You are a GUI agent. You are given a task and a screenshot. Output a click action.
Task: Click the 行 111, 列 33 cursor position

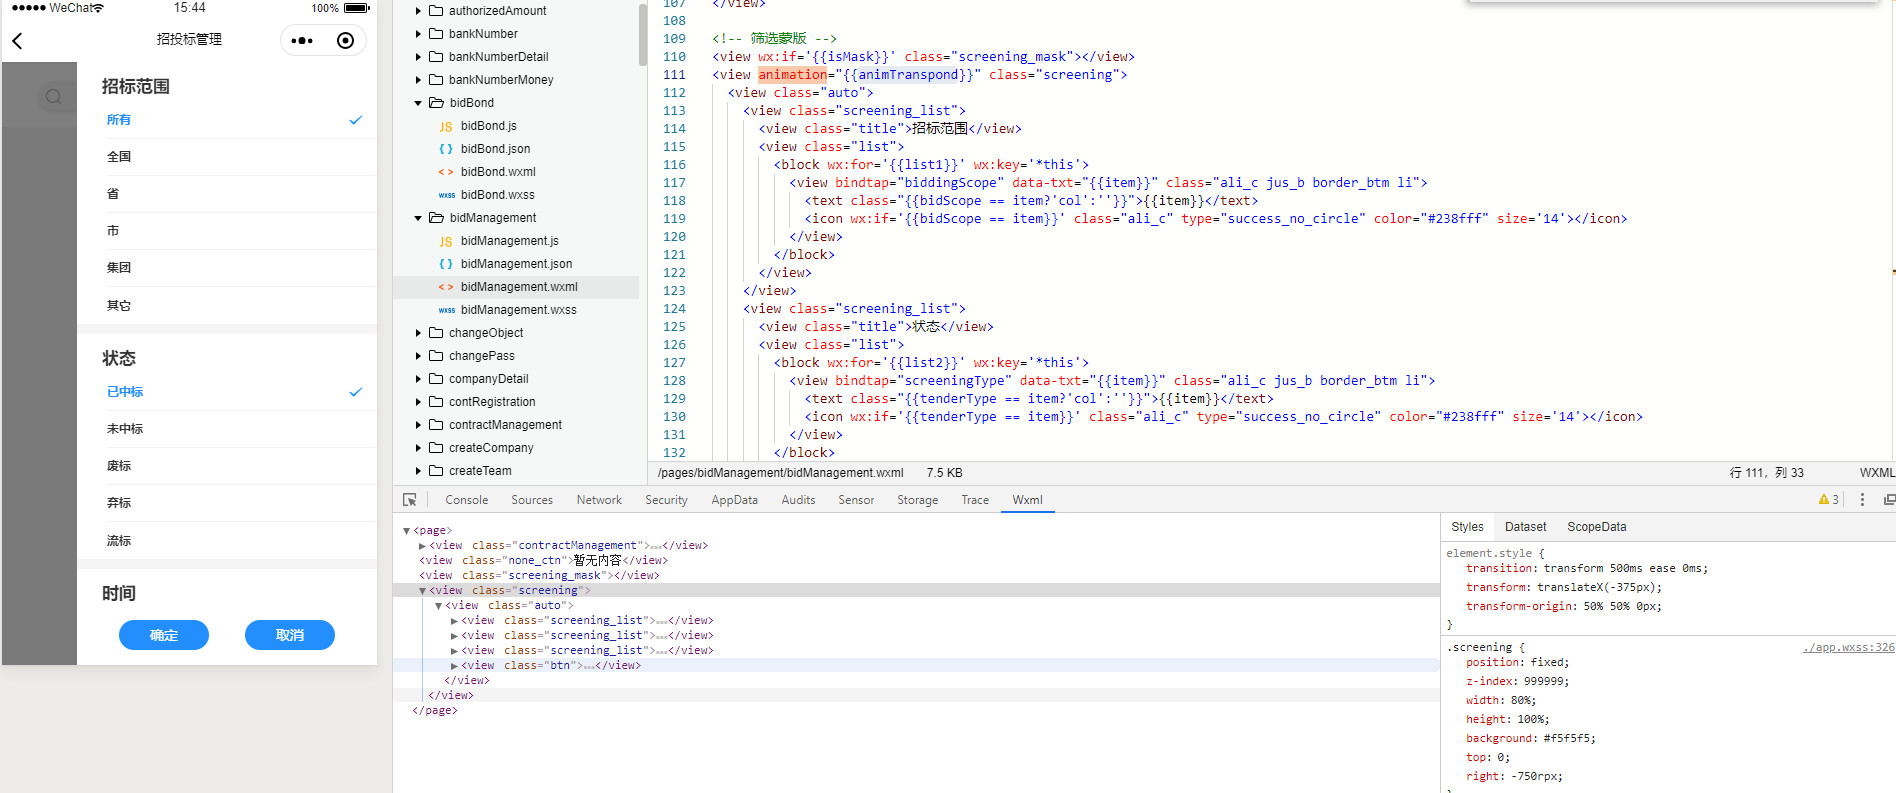click(1767, 473)
